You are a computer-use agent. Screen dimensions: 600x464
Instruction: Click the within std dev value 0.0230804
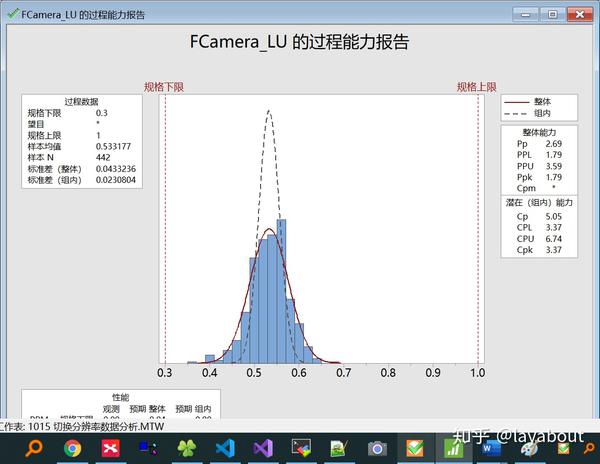pos(116,180)
